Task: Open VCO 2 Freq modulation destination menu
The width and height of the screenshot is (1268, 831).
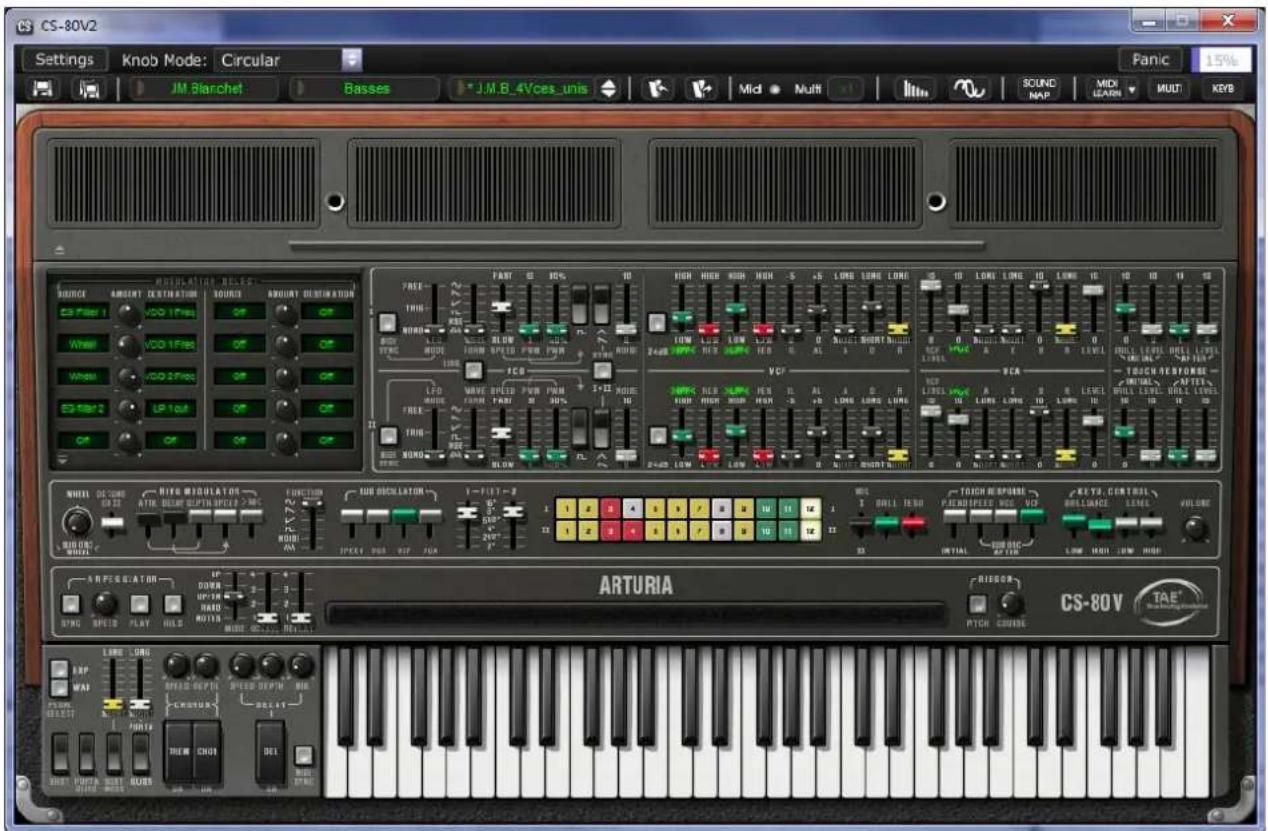Action: coord(173,376)
